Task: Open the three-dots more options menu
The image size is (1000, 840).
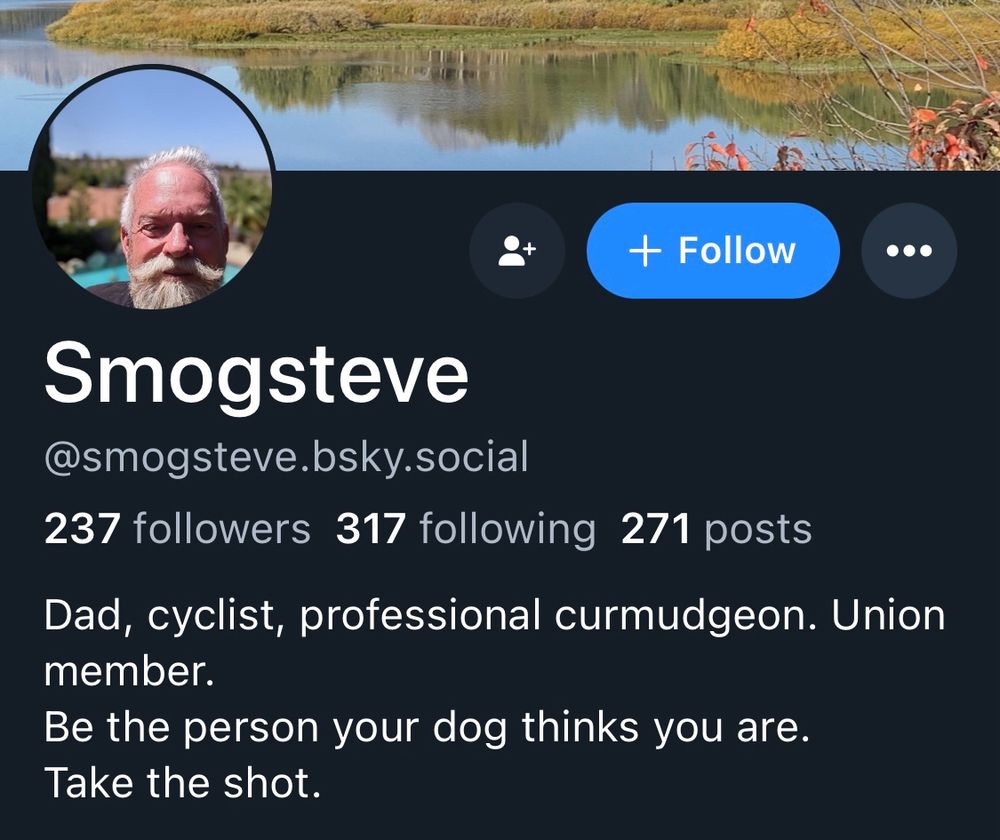Action: (x=909, y=251)
